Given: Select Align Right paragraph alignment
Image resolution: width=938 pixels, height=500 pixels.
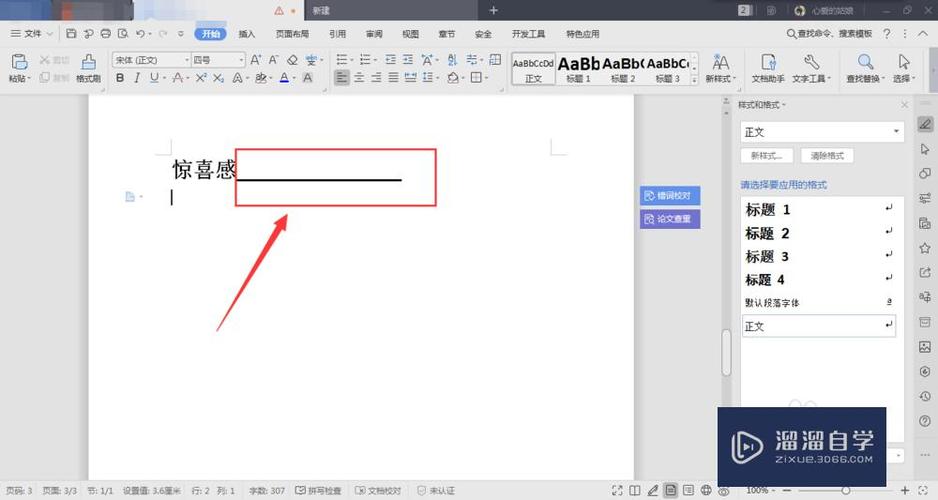Looking at the screenshot, I should [376, 77].
